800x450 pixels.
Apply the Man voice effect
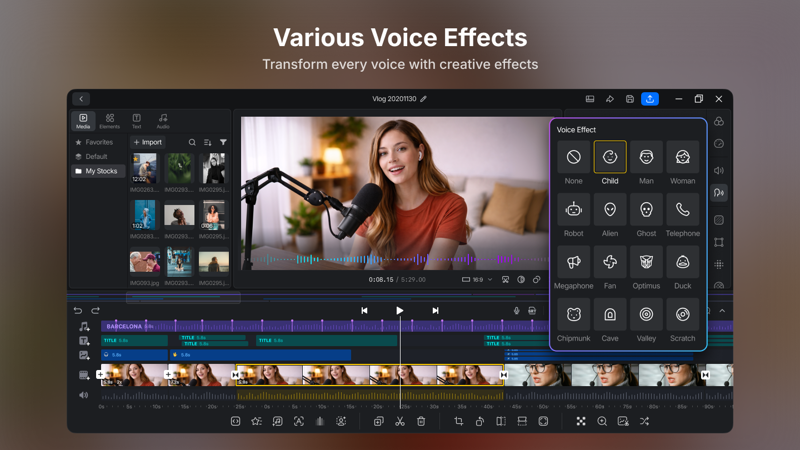tap(646, 157)
